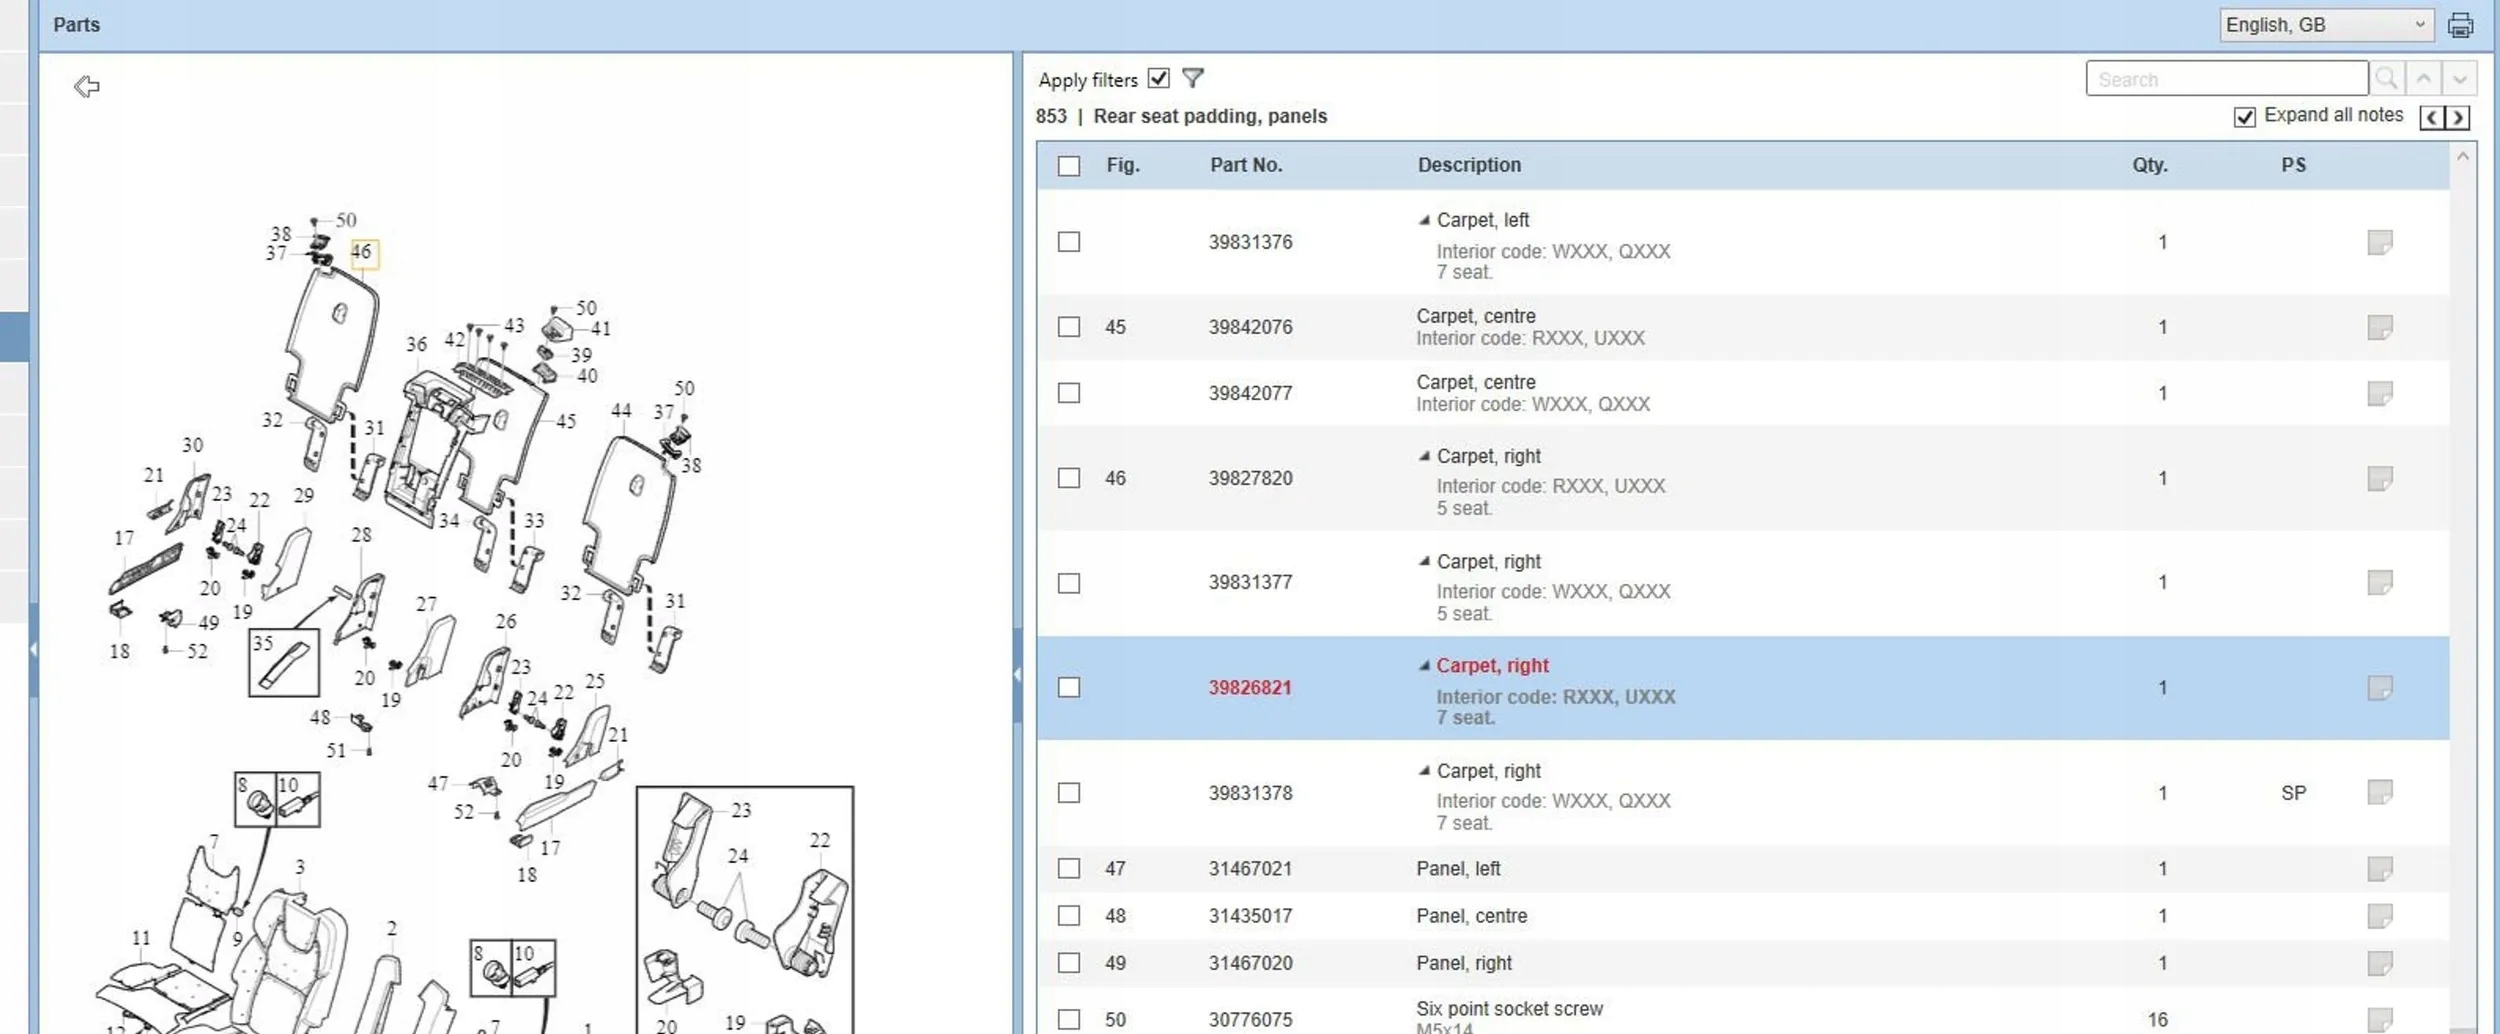Viewport: 2500px width, 1034px height.
Task: Select callout 45 in the diagram
Action: (x=566, y=421)
